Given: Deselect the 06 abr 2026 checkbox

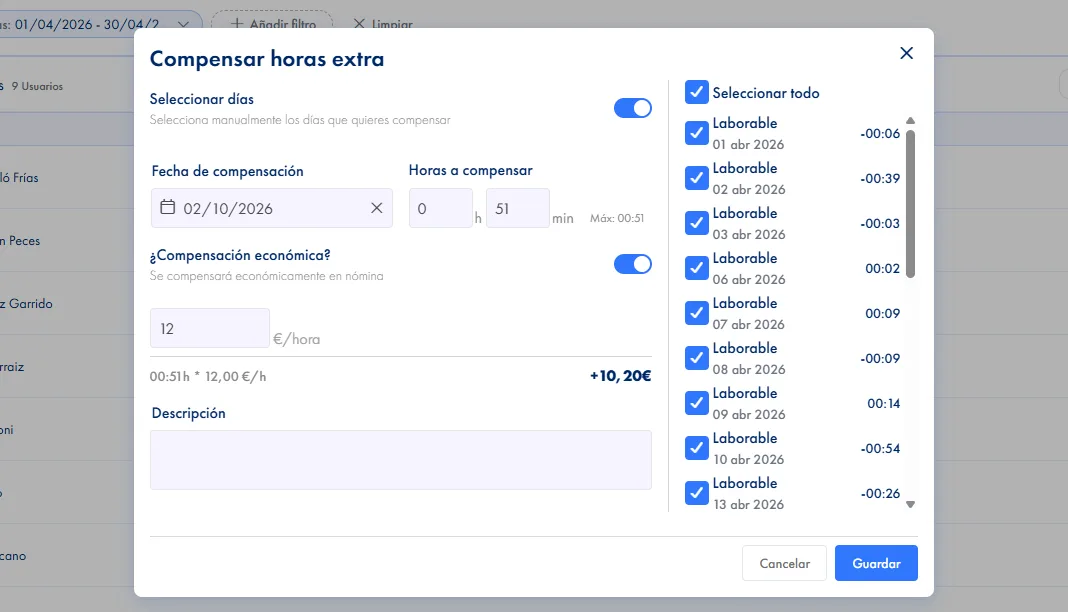Looking at the screenshot, I should pyautogui.click(x=697, y=268).
